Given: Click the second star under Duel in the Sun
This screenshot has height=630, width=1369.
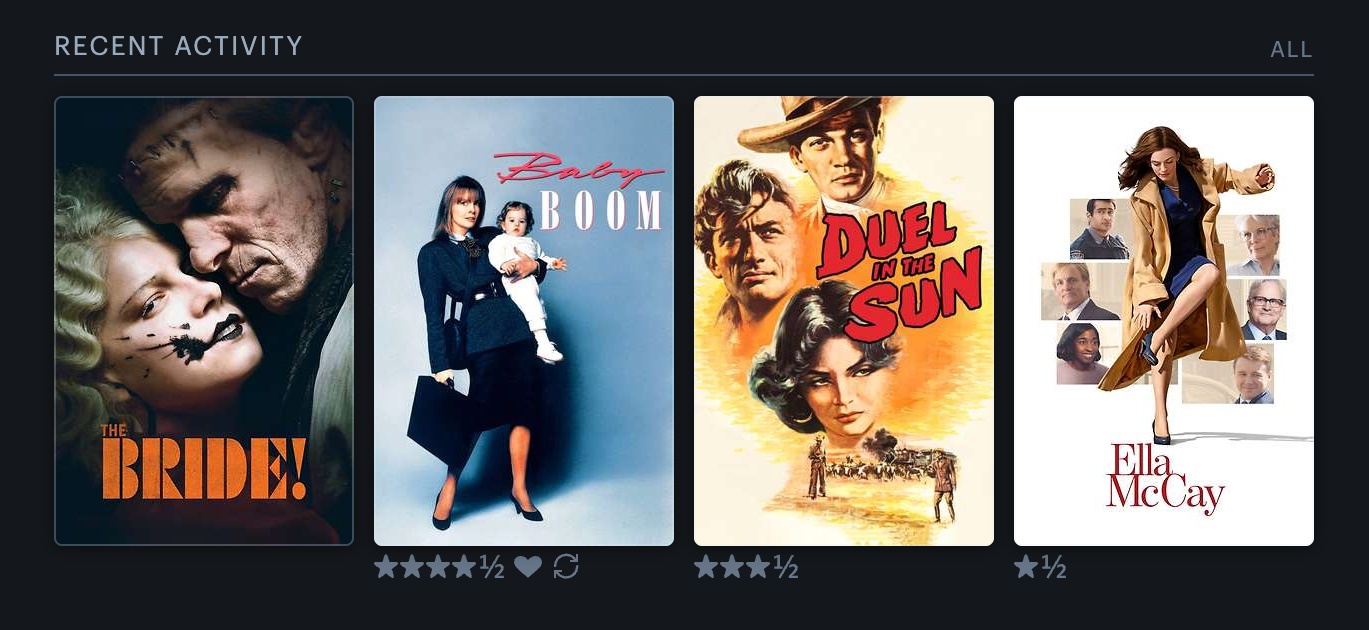Looking at the screenshot, I should [732, 568].
